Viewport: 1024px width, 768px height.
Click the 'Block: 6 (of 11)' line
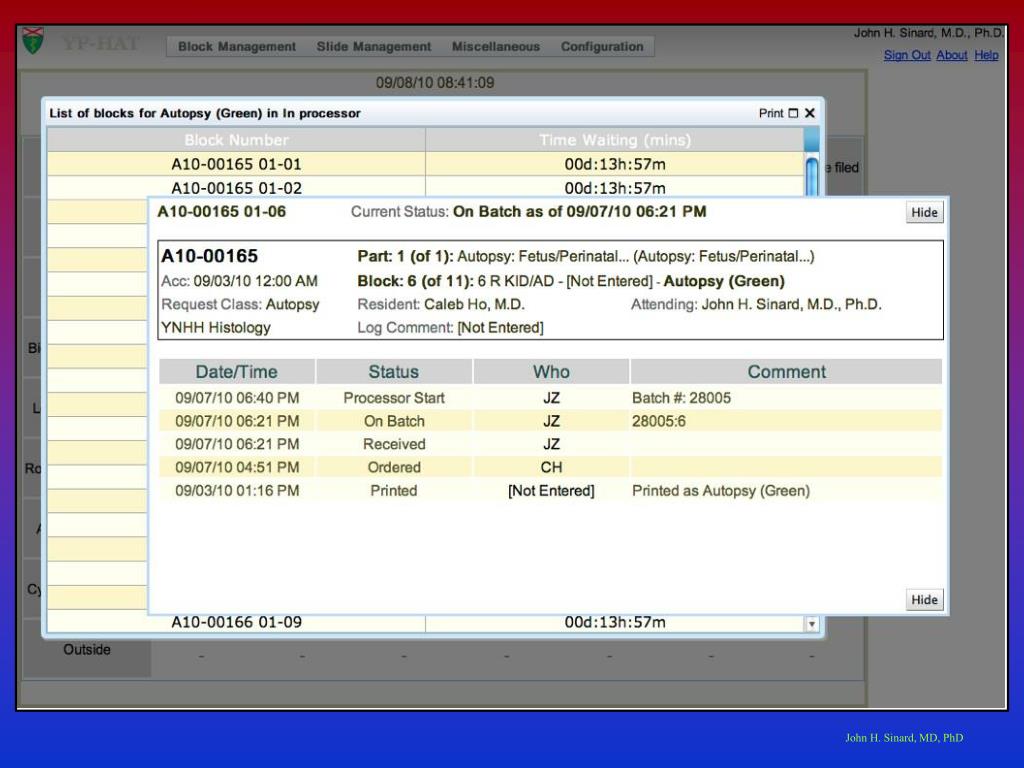[x=571, y=281]
